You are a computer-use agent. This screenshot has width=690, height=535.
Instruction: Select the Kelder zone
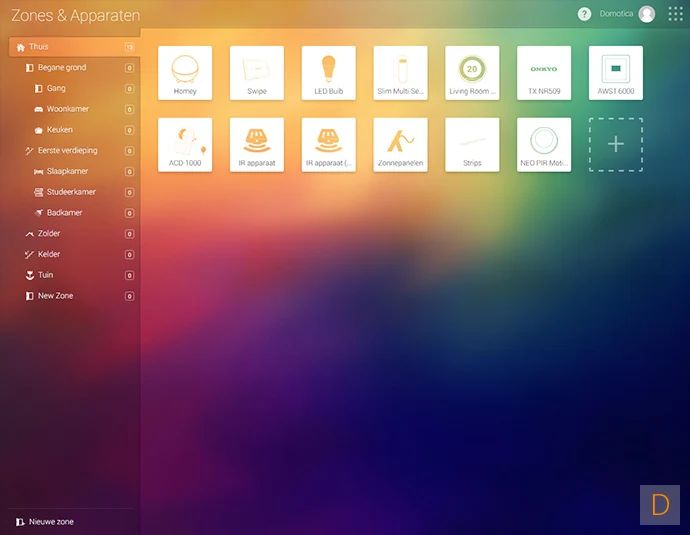[x=74, y=254]
